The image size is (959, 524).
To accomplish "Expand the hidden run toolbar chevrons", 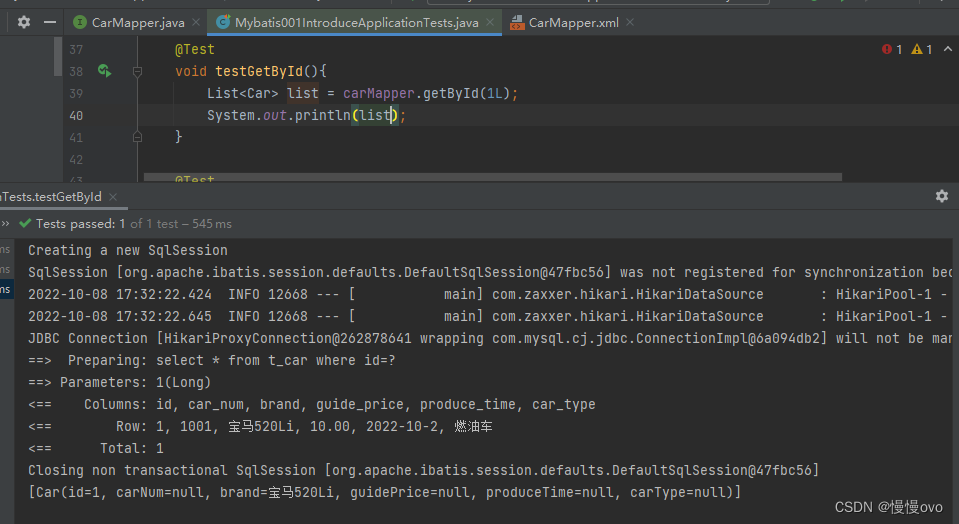I will [x=5, y=224].
